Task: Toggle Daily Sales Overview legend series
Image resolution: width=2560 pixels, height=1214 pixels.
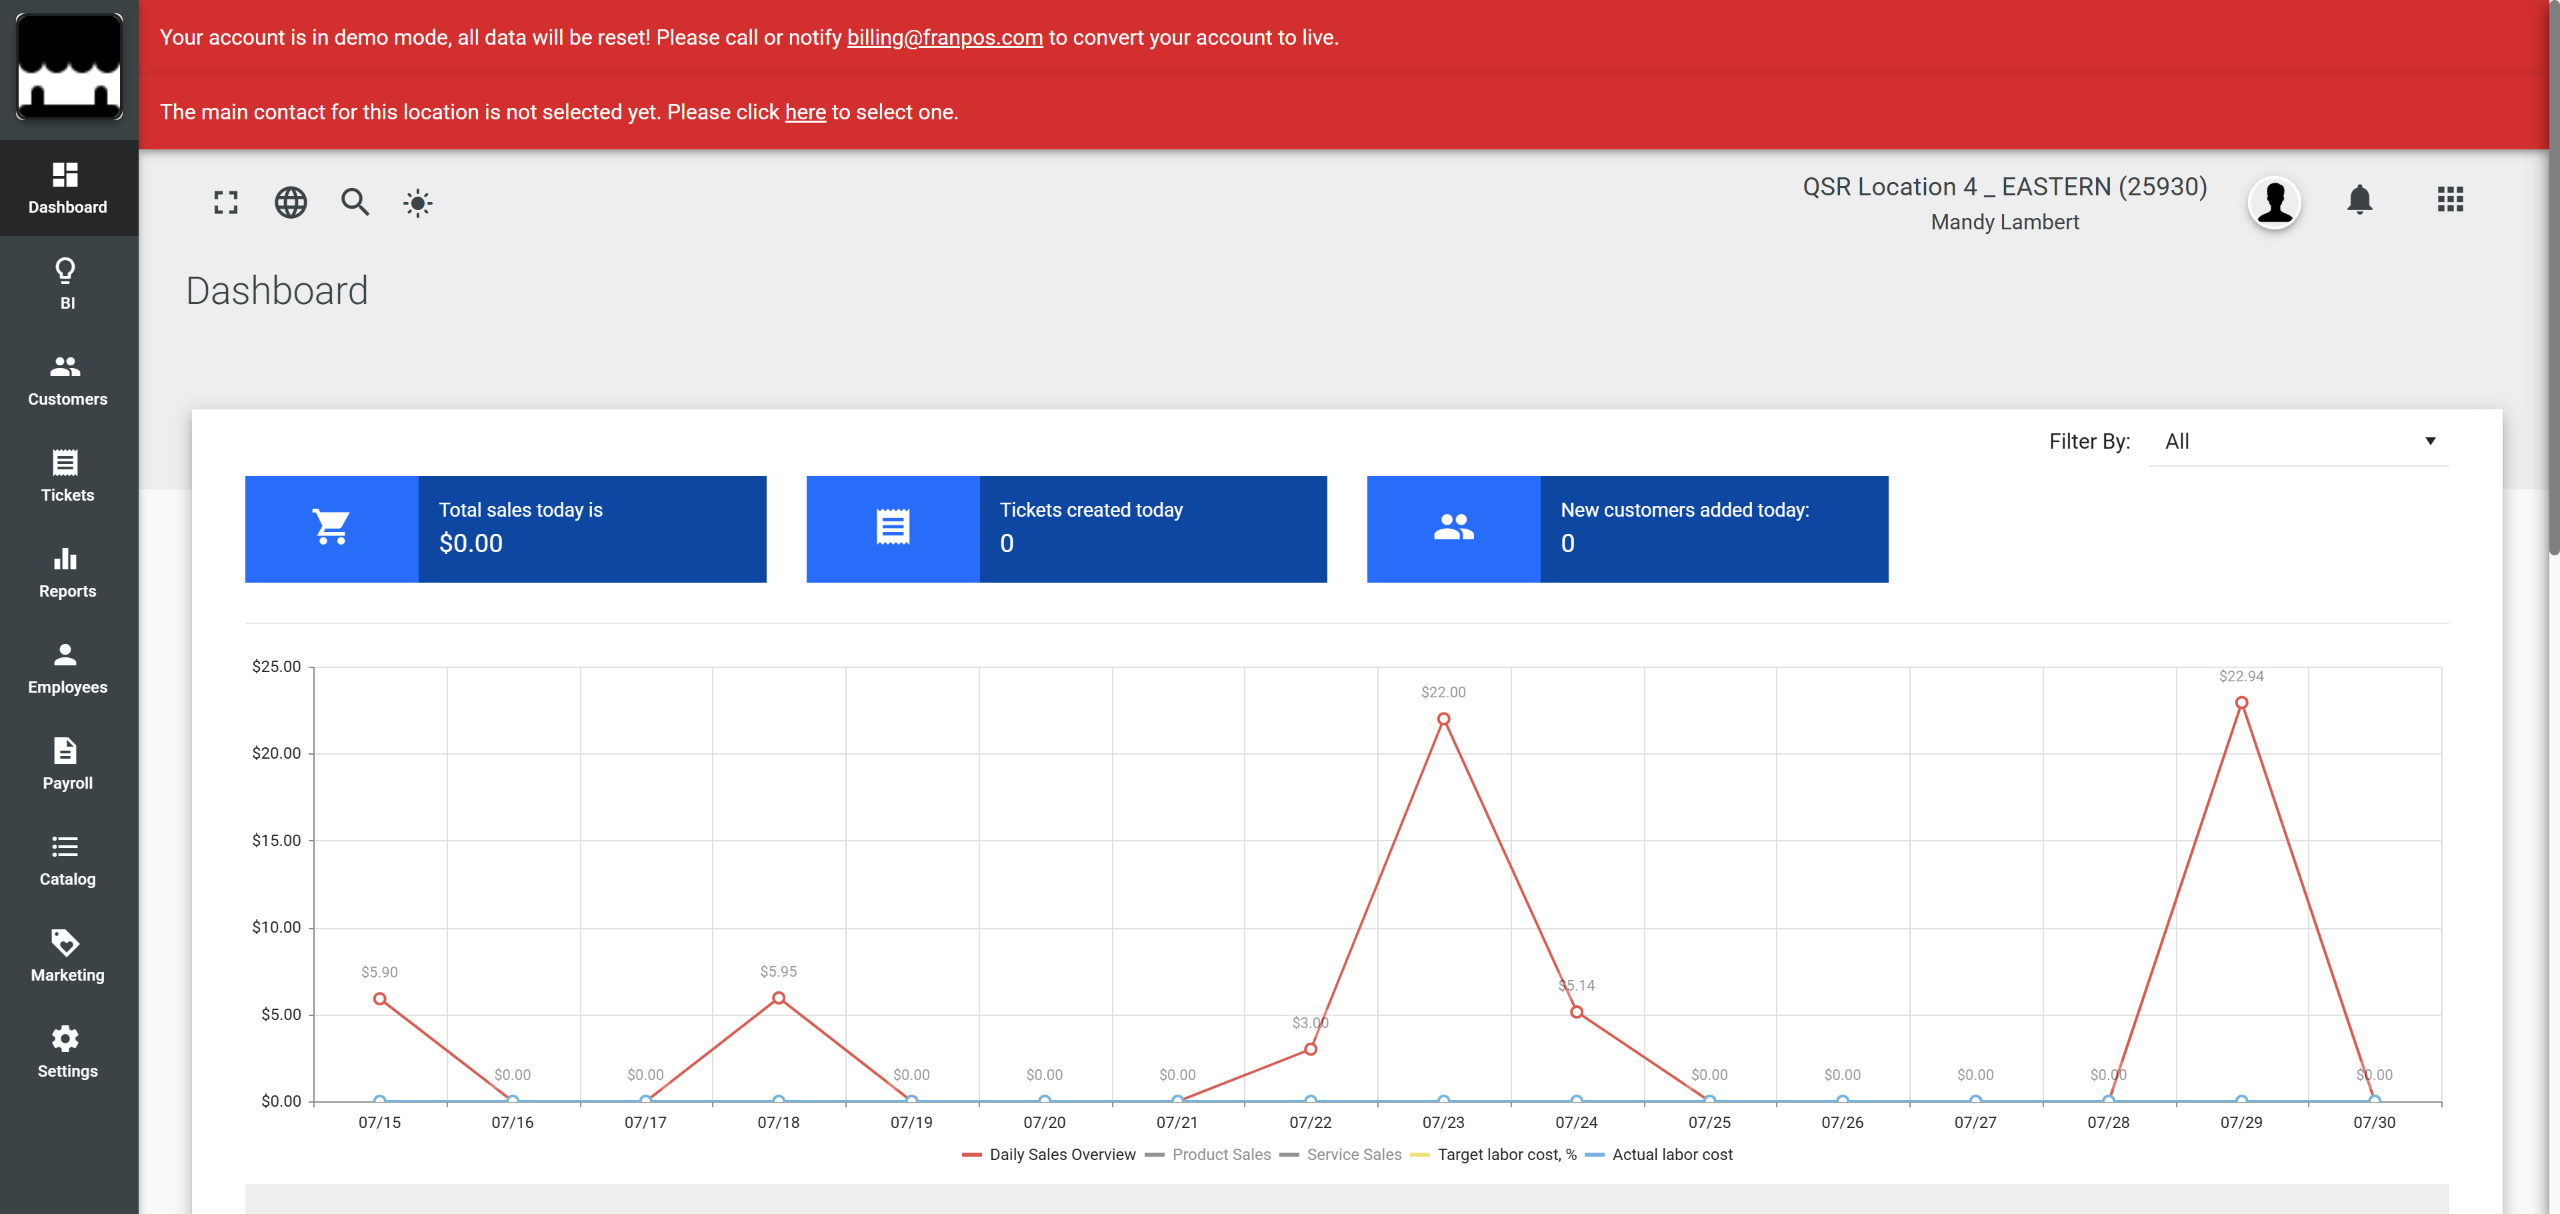Action: (1061, 1155)
